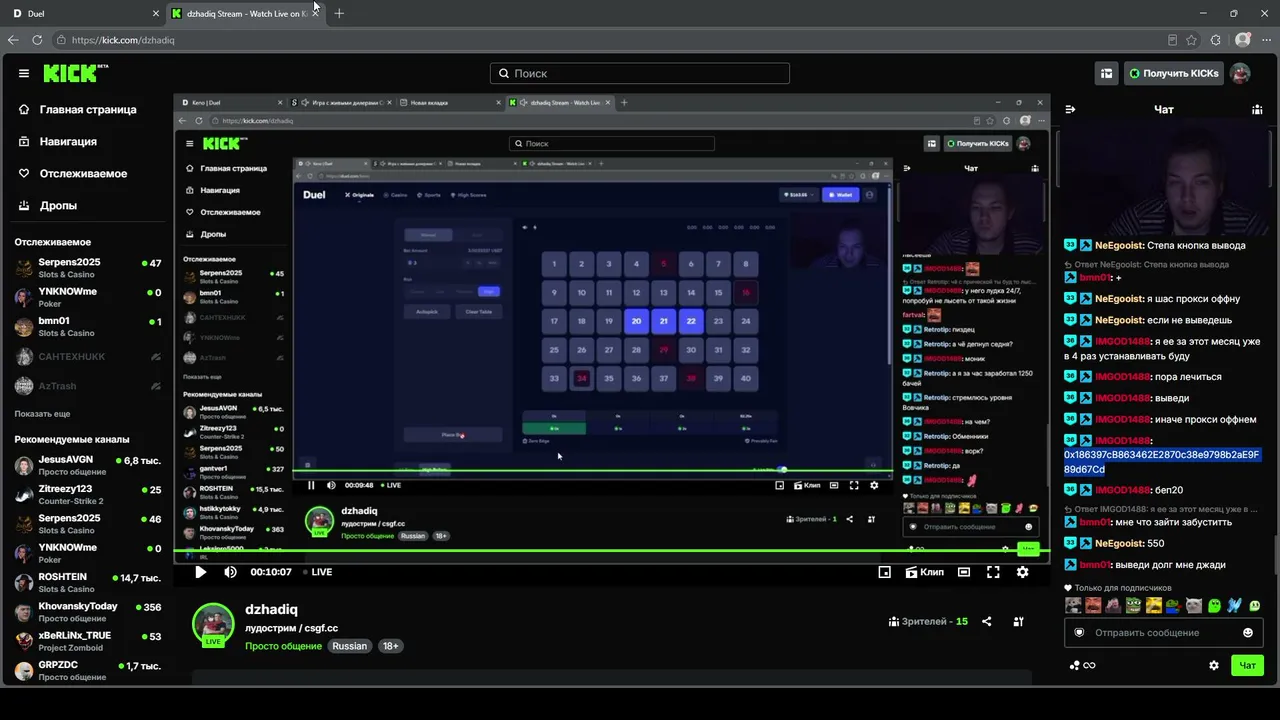This screenshot has width=1280, height=720.
Task: Open followed channel YNKNOWme
Action: 87,297
